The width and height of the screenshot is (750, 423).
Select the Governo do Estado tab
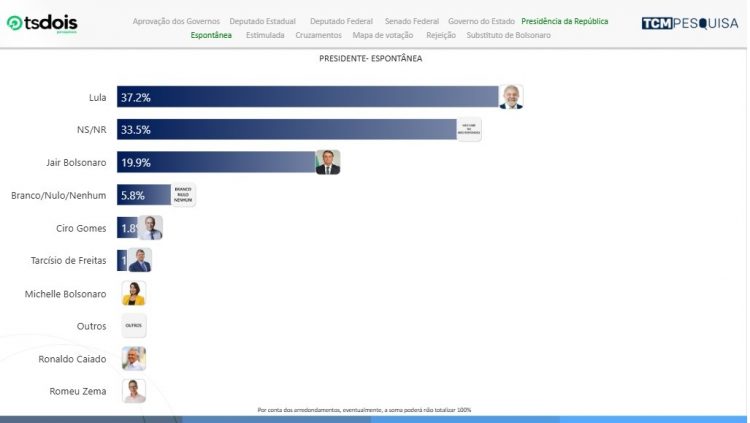tap(483, 21)
